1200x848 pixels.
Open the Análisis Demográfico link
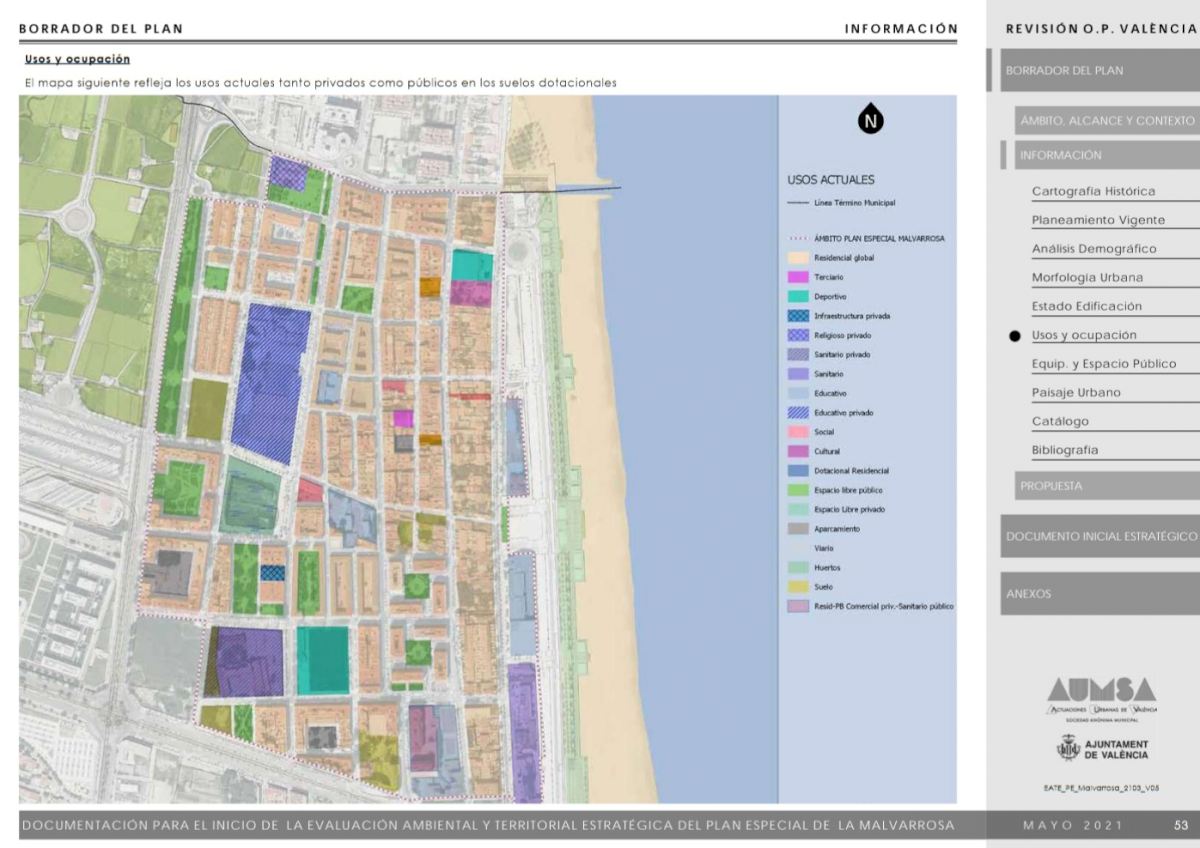pyautogui.click(x=1093, y=249)
